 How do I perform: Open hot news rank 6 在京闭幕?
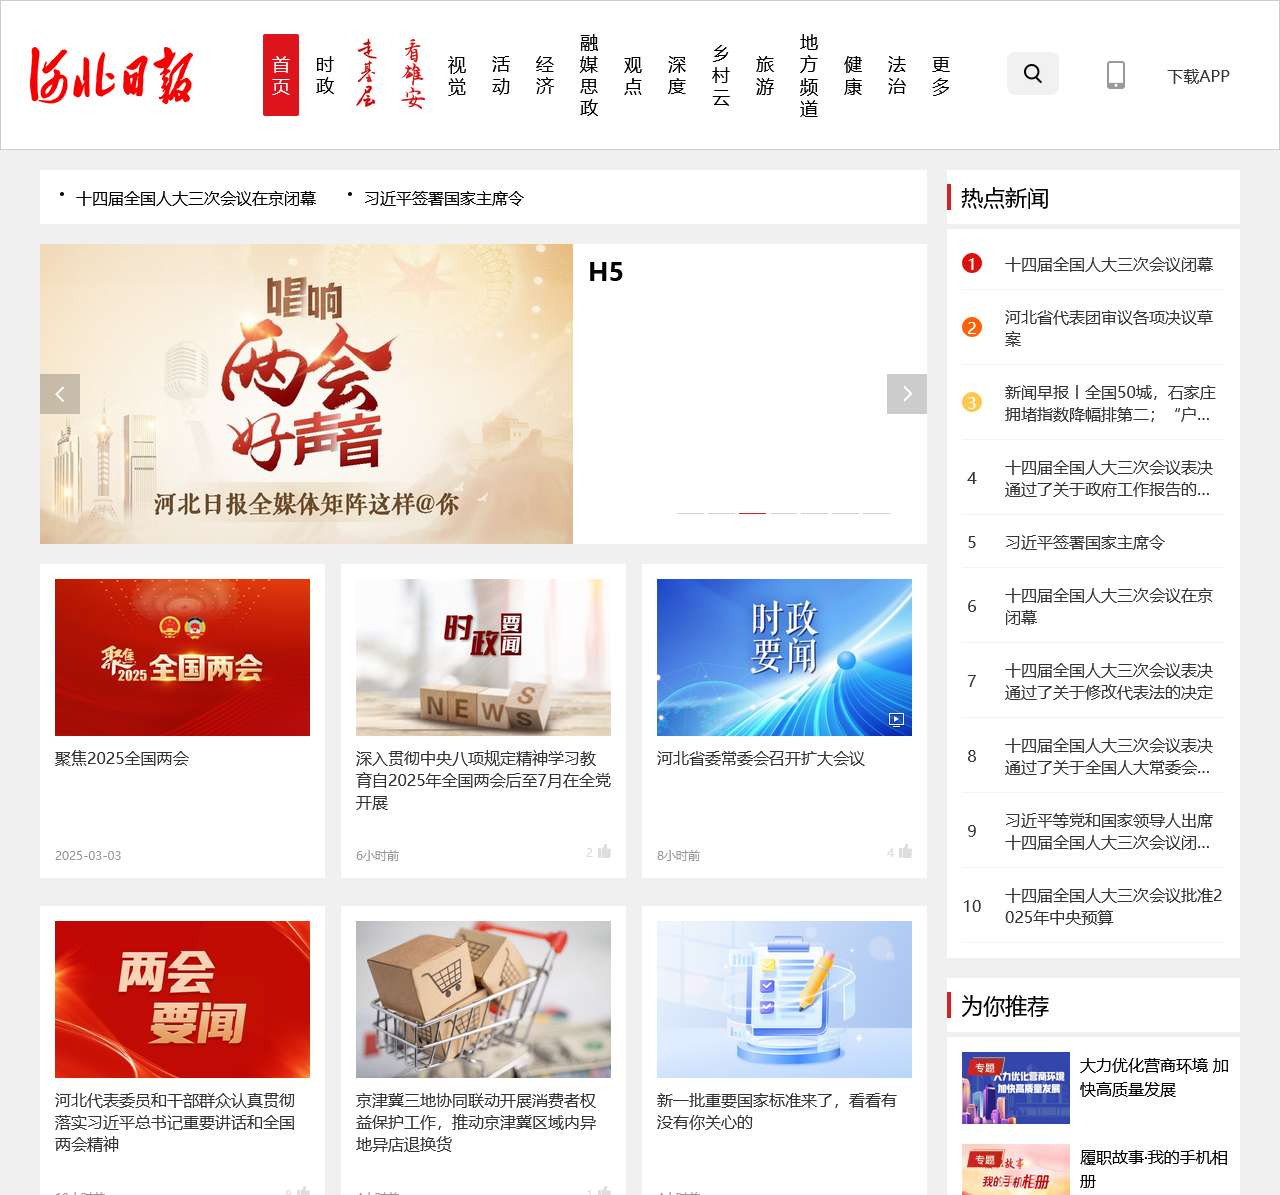point(1109,606)
